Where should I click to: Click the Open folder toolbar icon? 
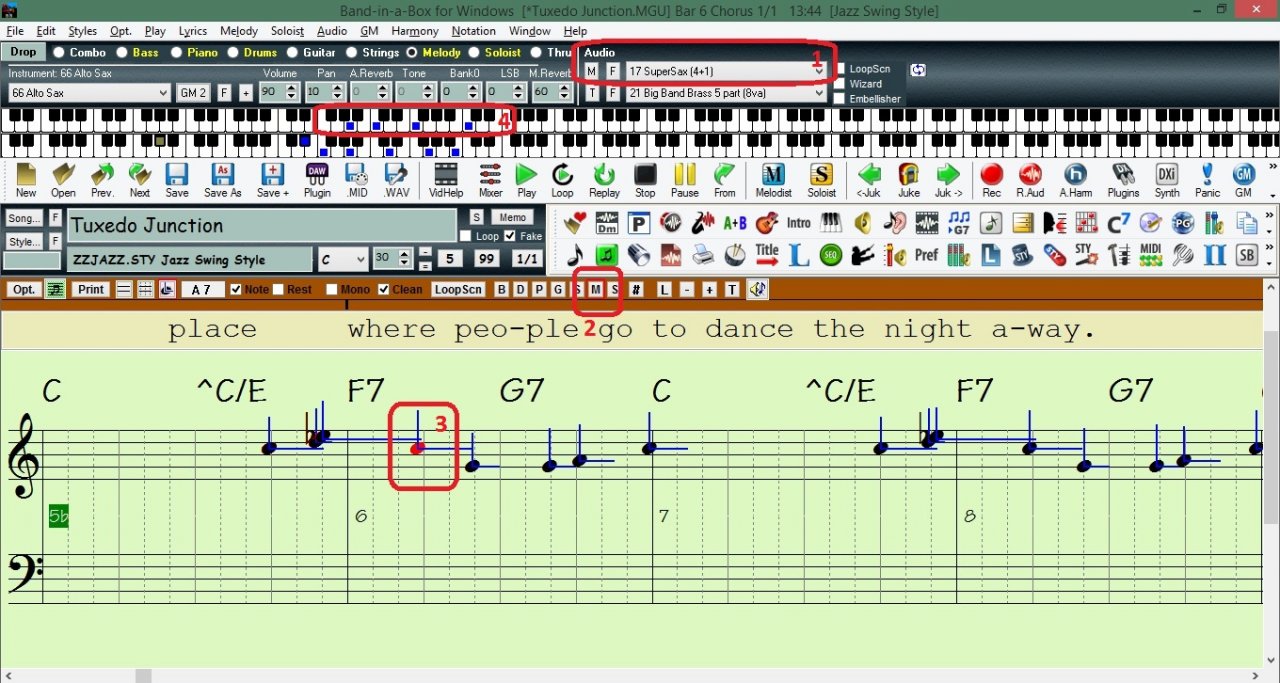63,180
